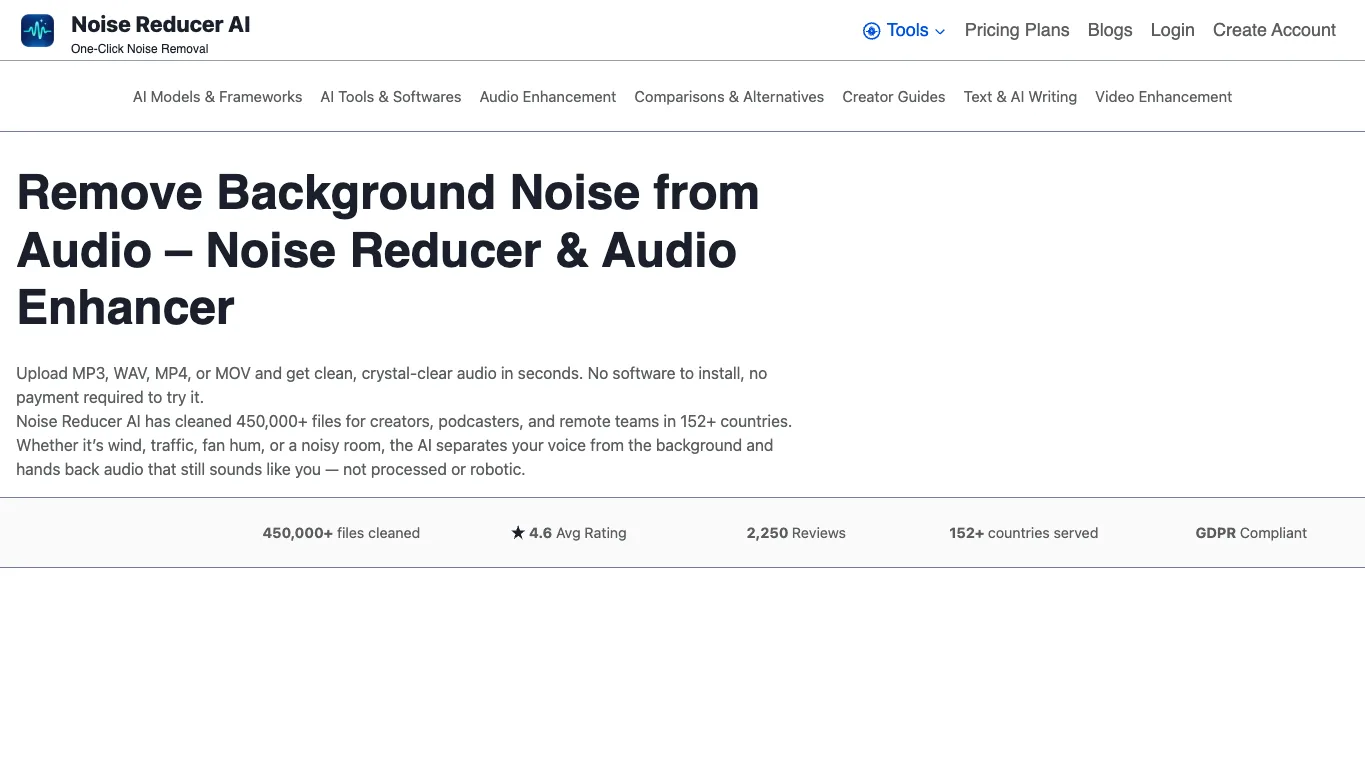
Task: Click the 'One-Click Noise Removal' tagline
Action: pos(140,49)
